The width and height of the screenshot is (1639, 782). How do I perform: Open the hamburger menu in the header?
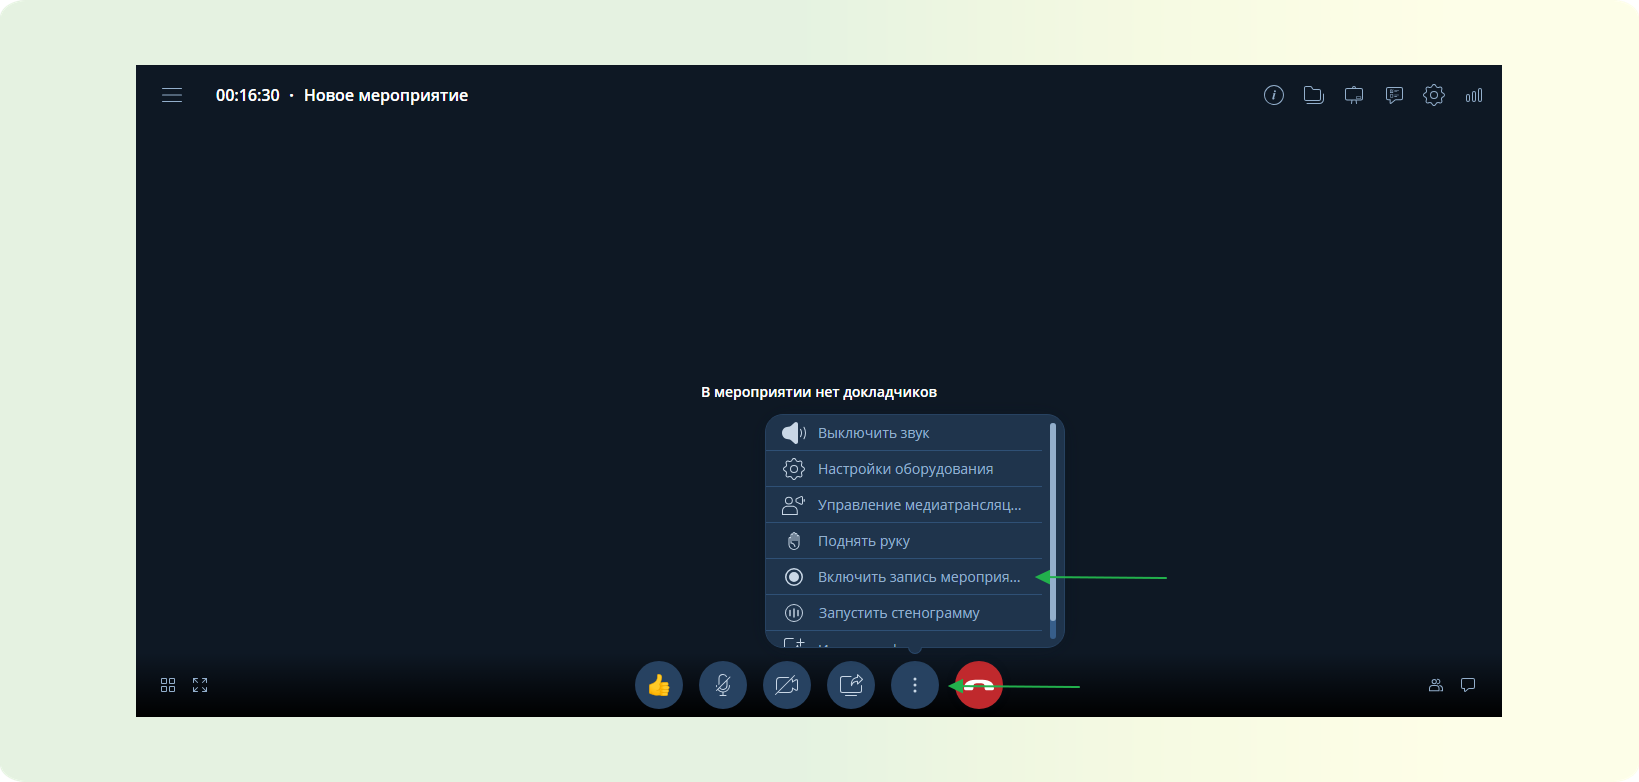tap(172, 96)
